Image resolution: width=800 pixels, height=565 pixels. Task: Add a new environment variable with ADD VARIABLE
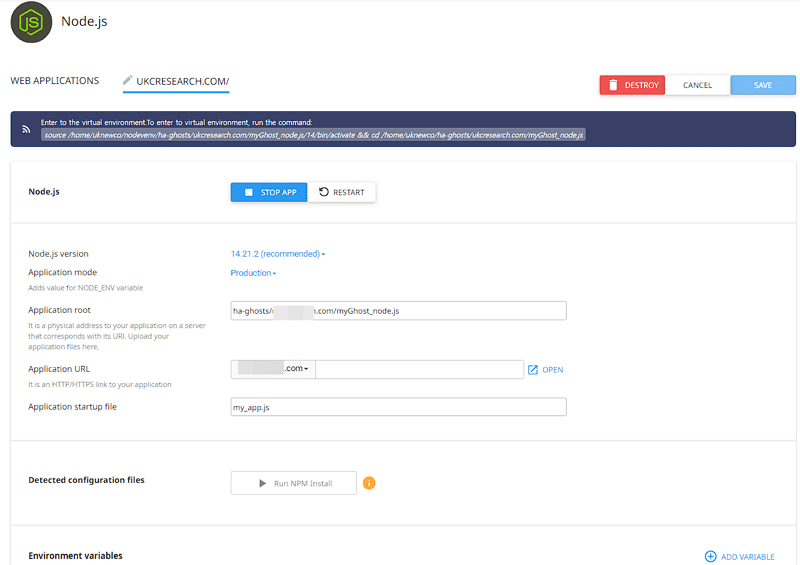(739, 556)
